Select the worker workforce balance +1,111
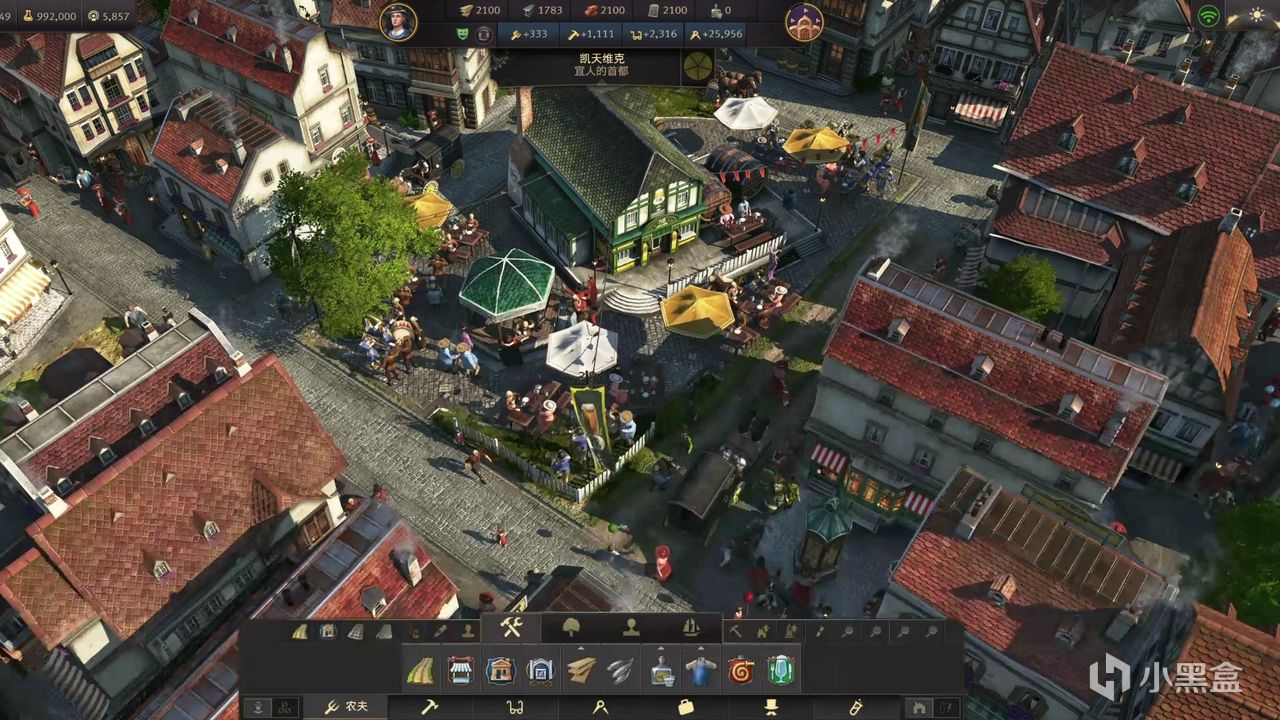1280x720 pixels. pos(590,34)
